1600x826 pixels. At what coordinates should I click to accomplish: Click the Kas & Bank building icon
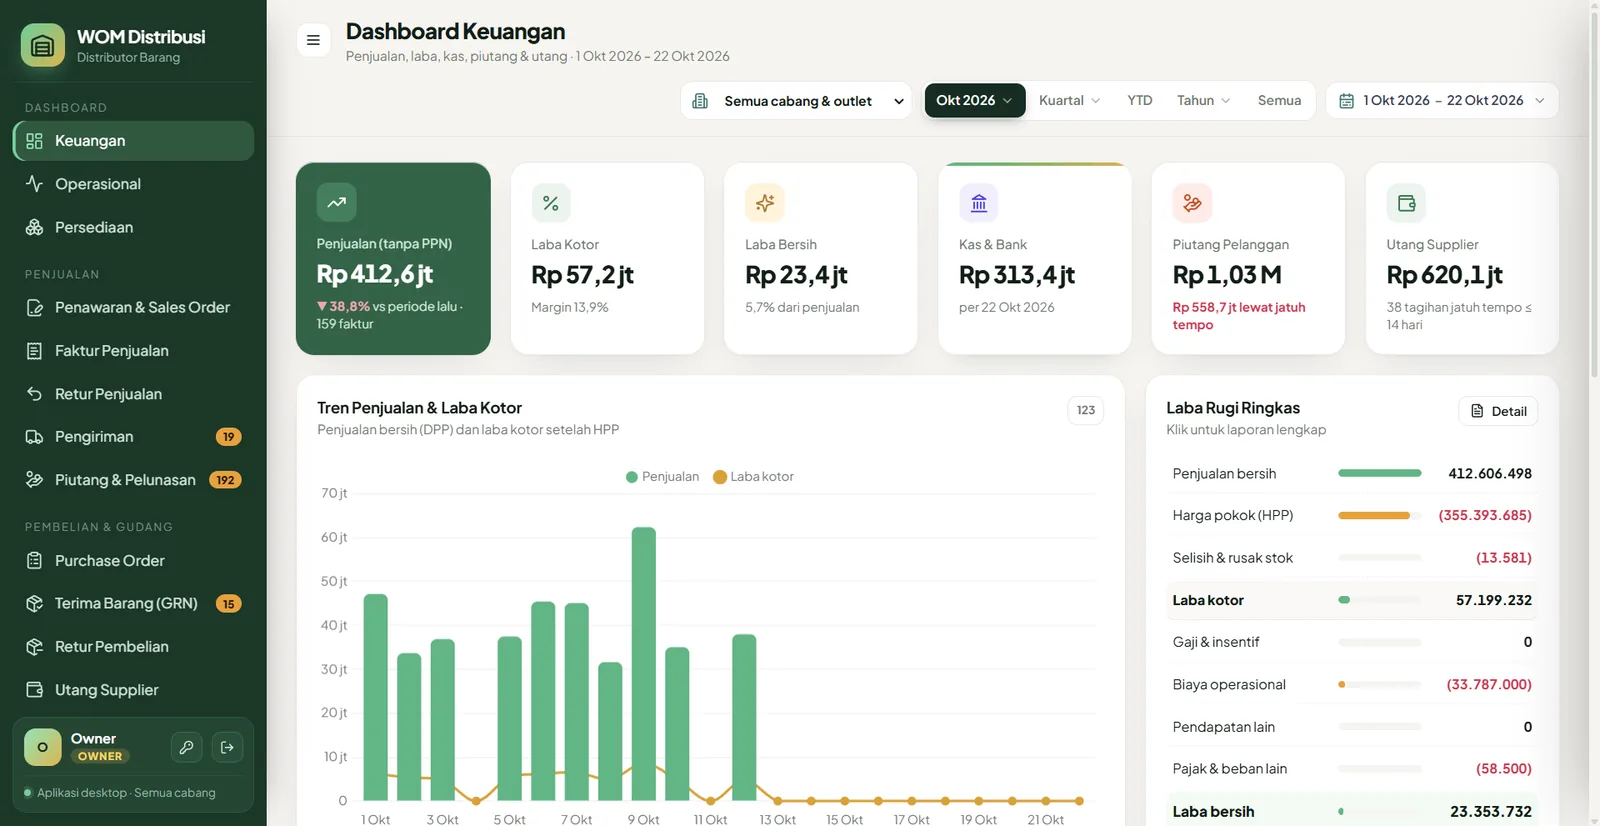tap(978, 203)
